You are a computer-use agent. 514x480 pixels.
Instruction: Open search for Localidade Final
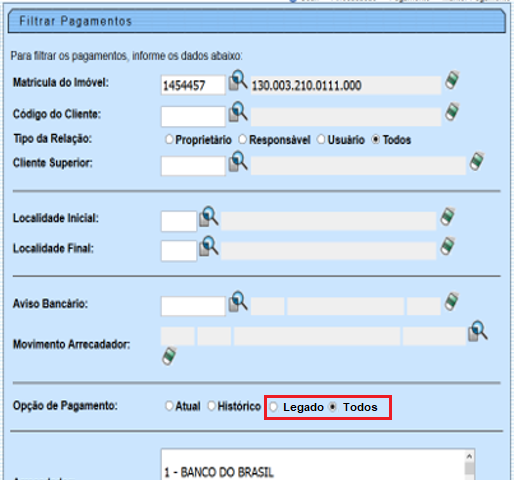[x=209, y=246]
